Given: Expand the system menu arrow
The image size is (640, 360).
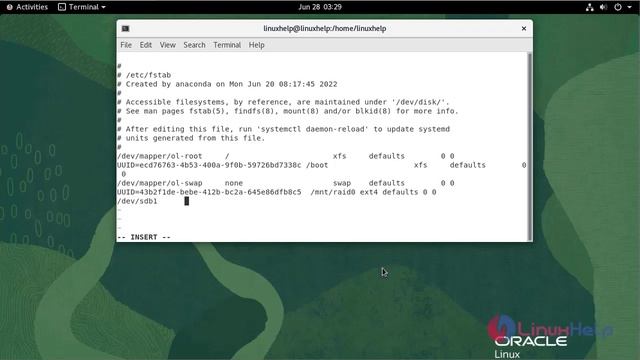Looking at the screenshot, I should pos(629,7).
